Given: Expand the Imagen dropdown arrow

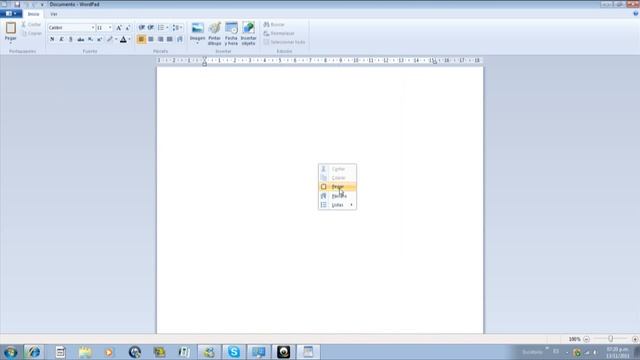Looking at the screenshot, I should 198,43.
